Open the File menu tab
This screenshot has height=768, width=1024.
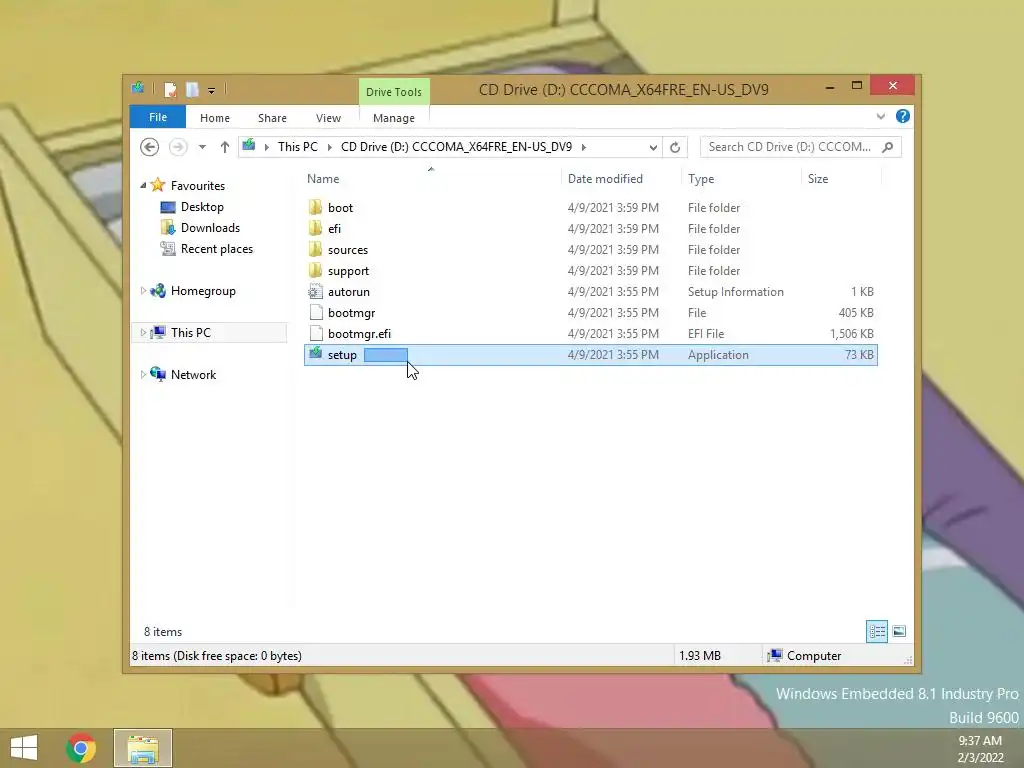coord(158,118)
